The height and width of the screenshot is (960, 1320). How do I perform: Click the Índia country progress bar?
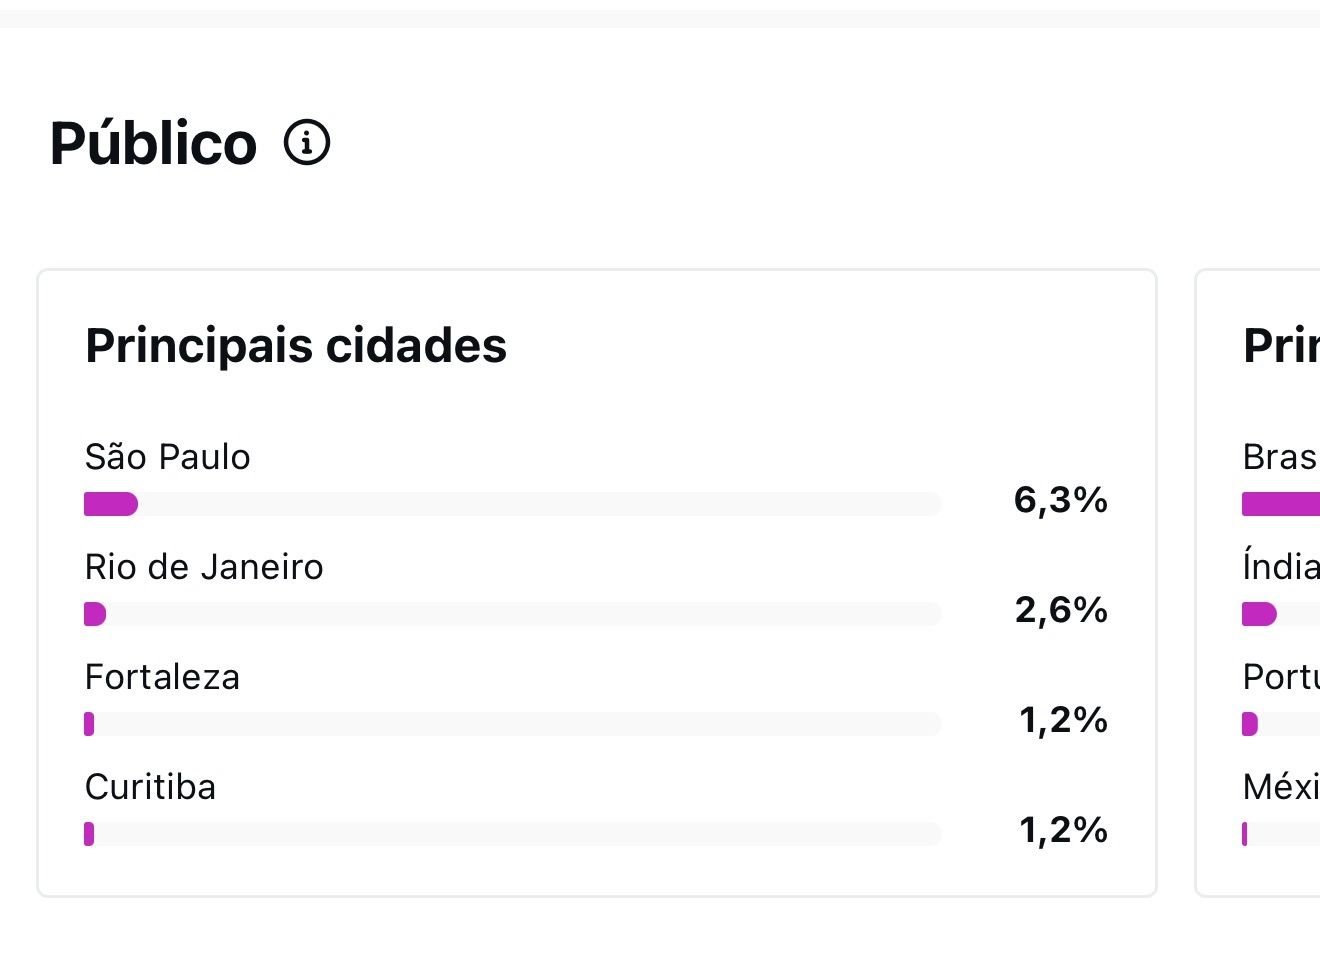coord(1281,614)
